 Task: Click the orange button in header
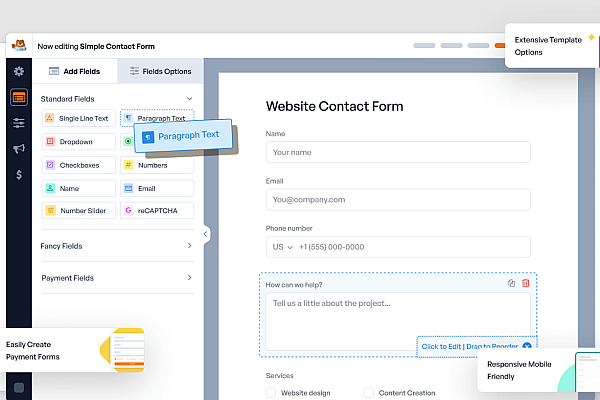tap(500, 46)
